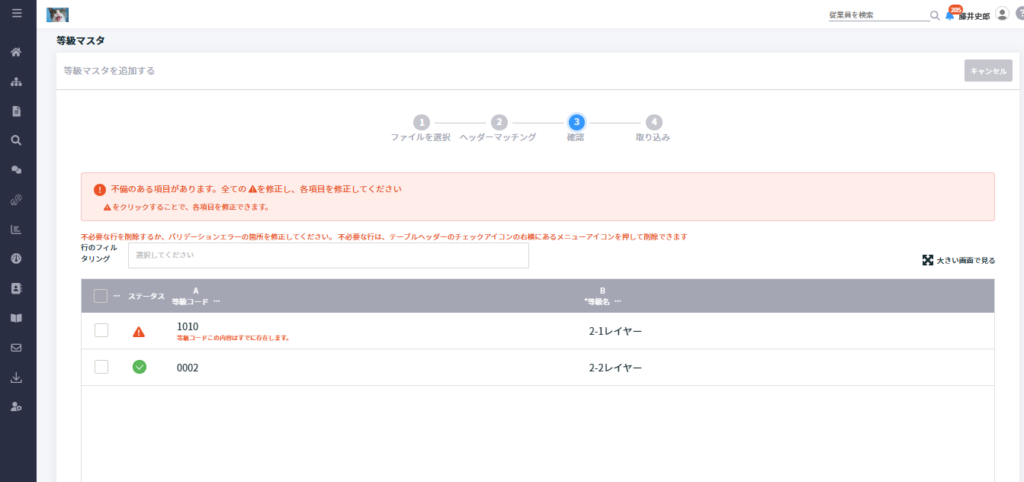Image resolution: width=1024 pixels, height=482 pixels.
Task: Click the 2-2レイヤー cell
Action: coord(615,368)
